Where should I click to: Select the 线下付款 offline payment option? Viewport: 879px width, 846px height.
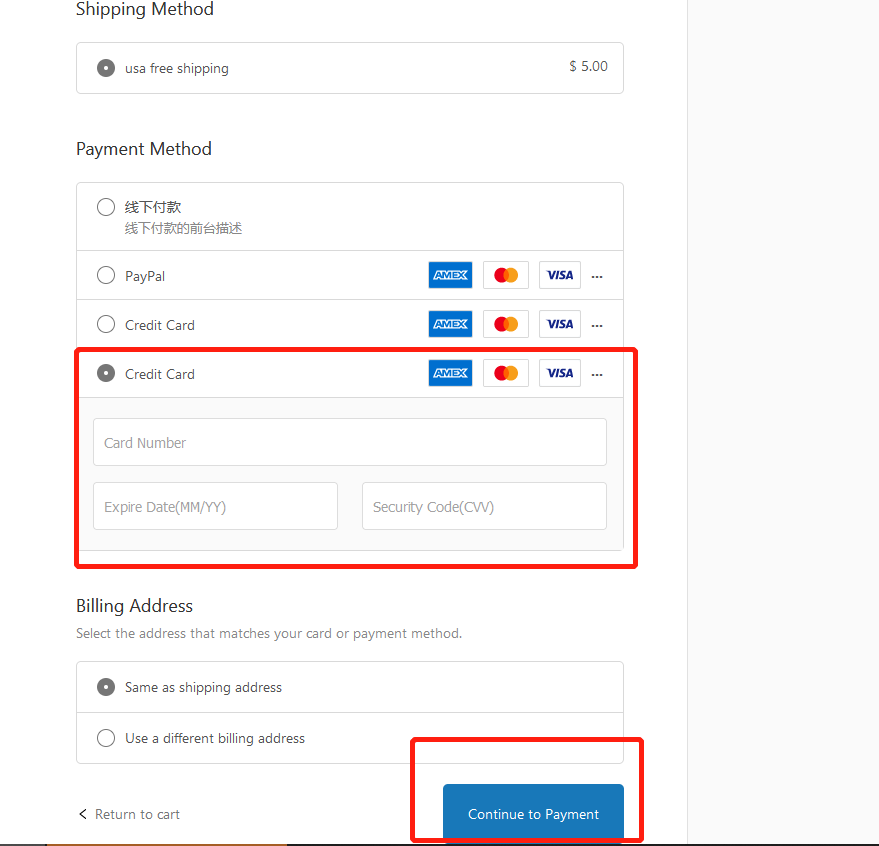[106, 207]
